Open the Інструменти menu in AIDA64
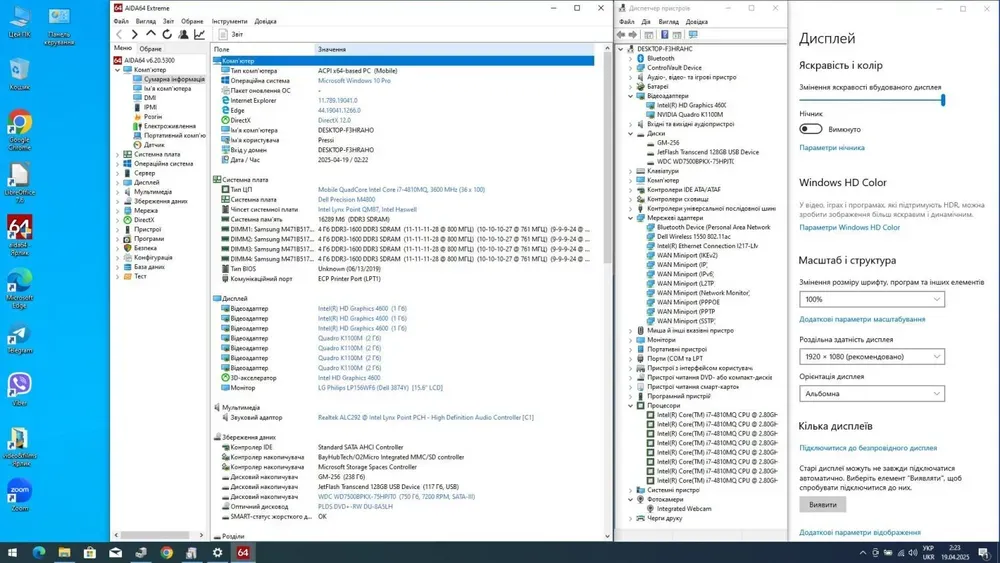Image resolution: width=1000 pixels, height=563 pixels. point(229,21)
